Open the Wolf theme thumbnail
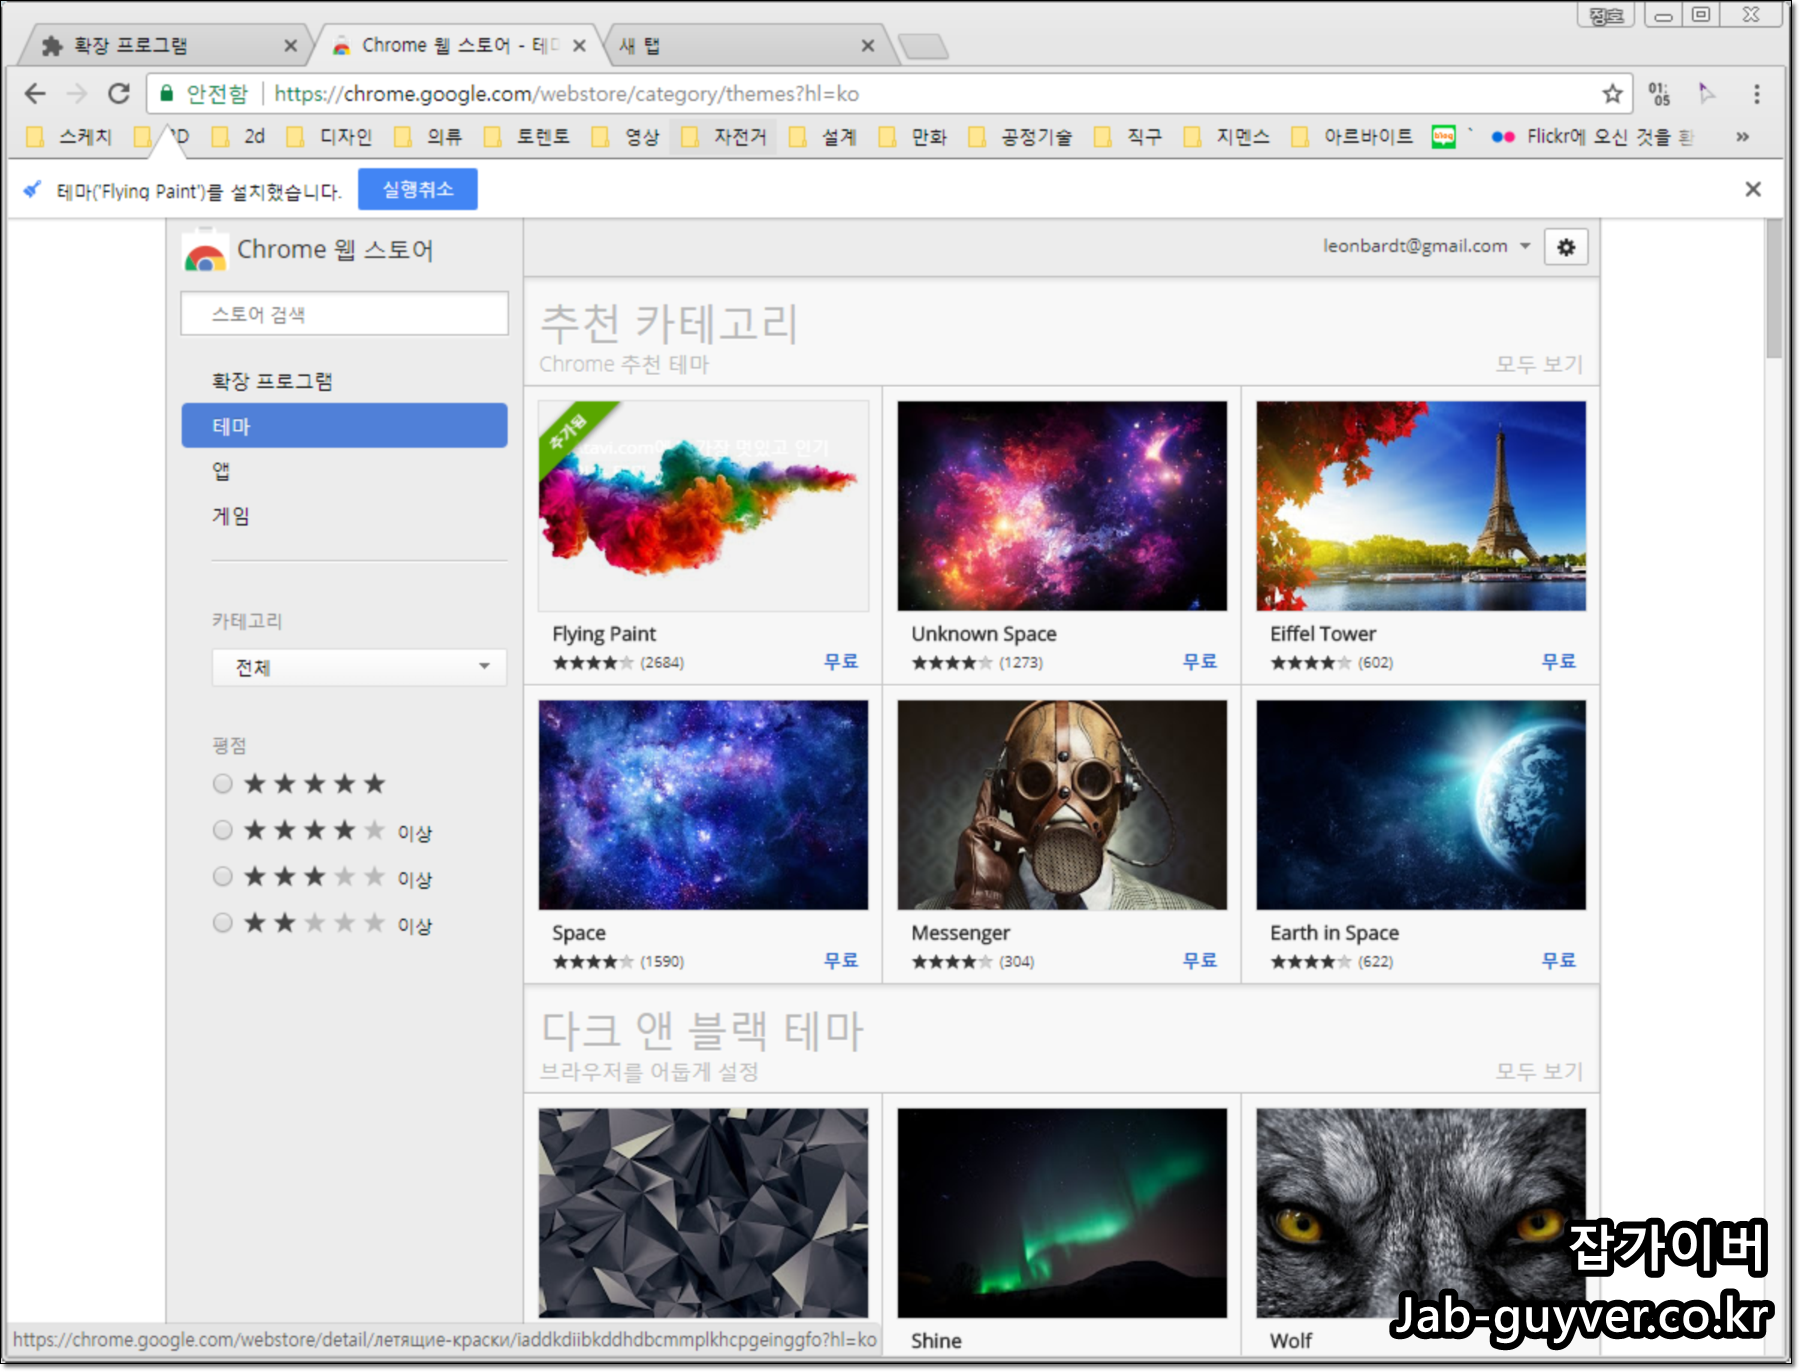1800x1372 pixels. tap(1421, 1213)
